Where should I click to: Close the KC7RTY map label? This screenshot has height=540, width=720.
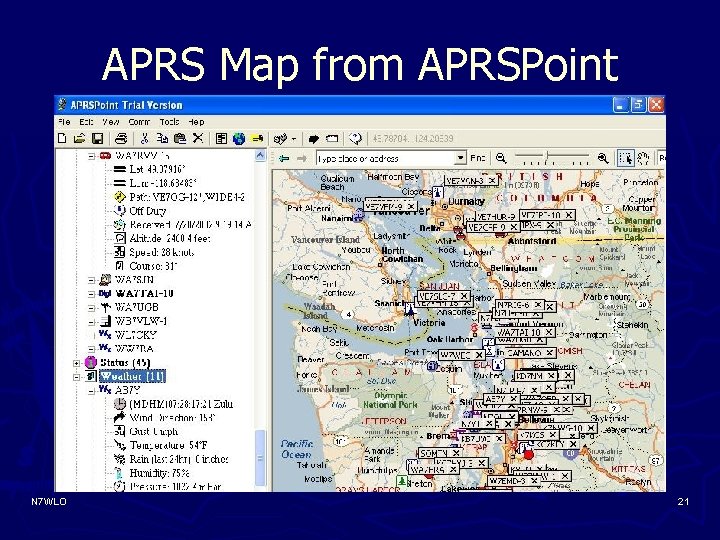pos(573,444)
